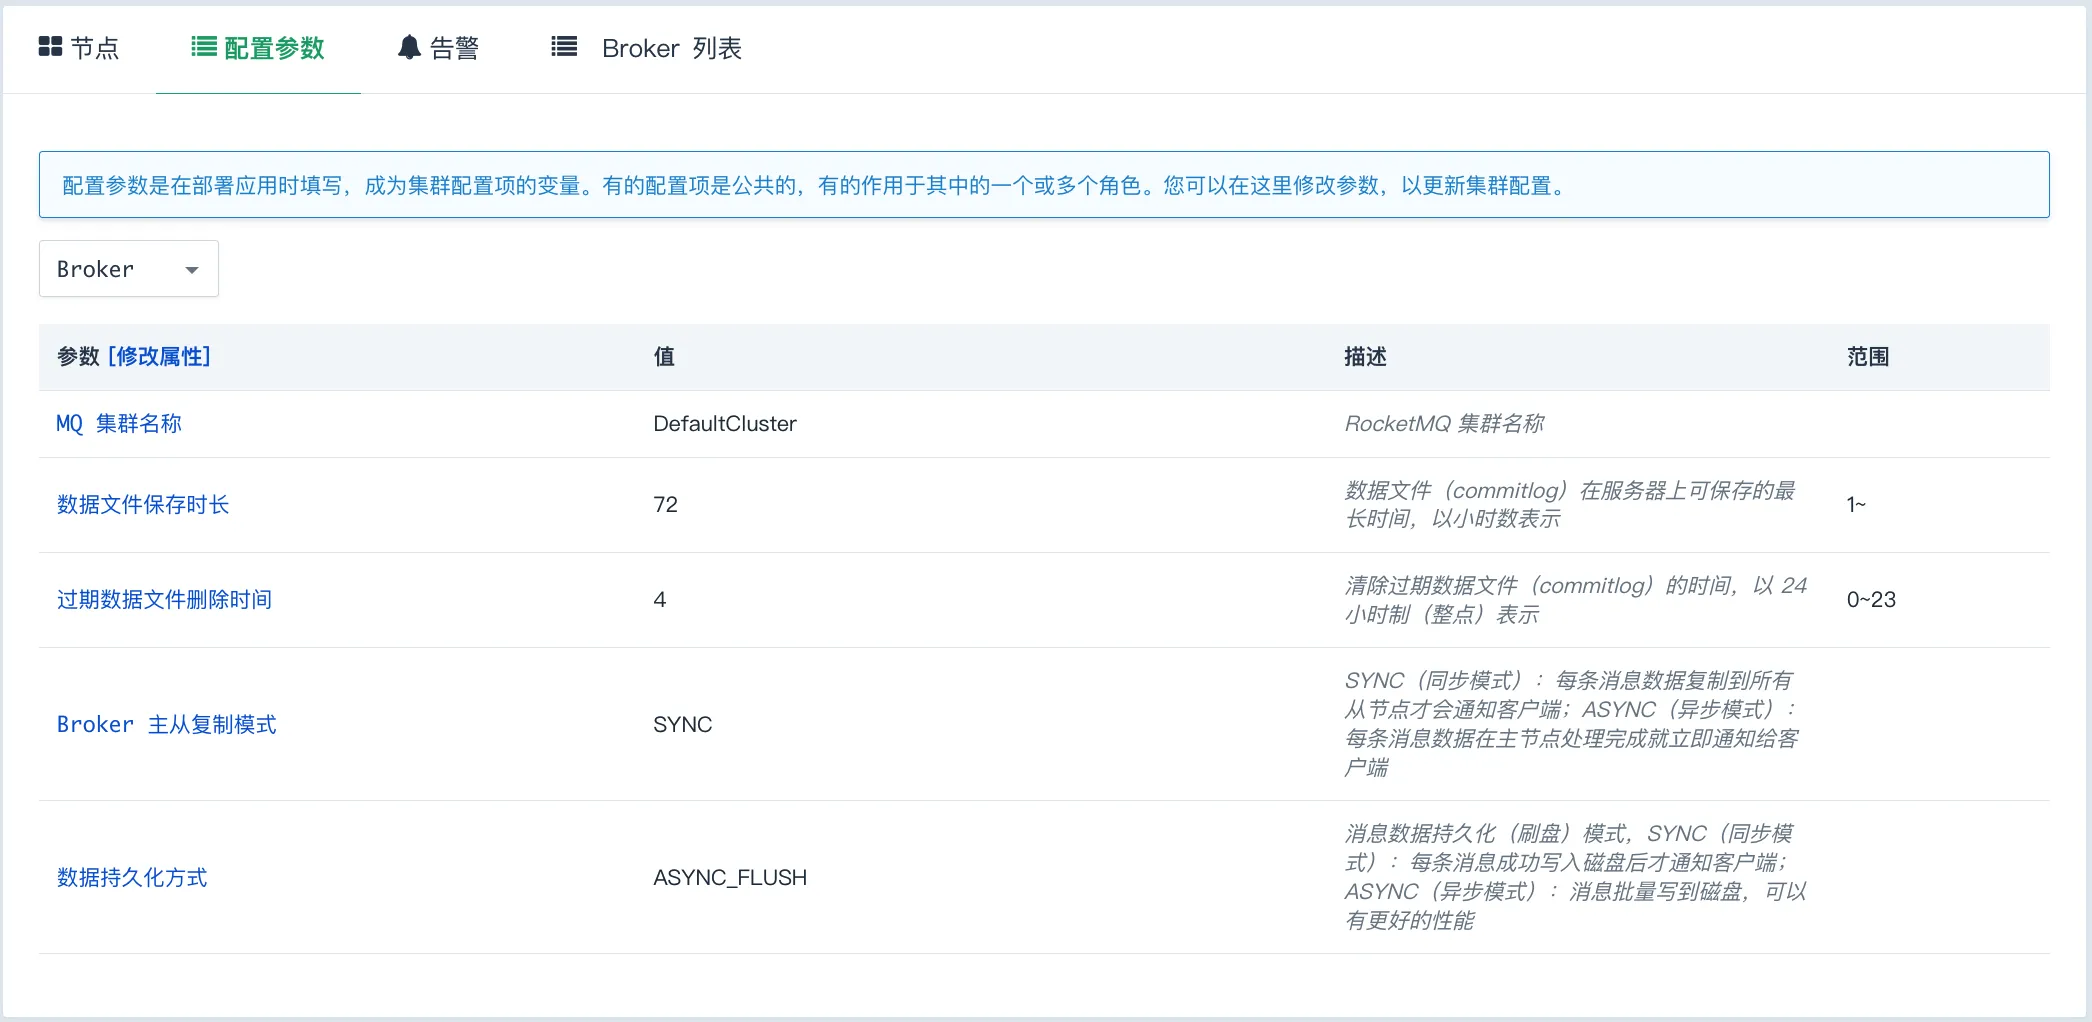Click the grid icon beside 节点
Viewport: 2092px width, 1022px height.
point(50,47)
